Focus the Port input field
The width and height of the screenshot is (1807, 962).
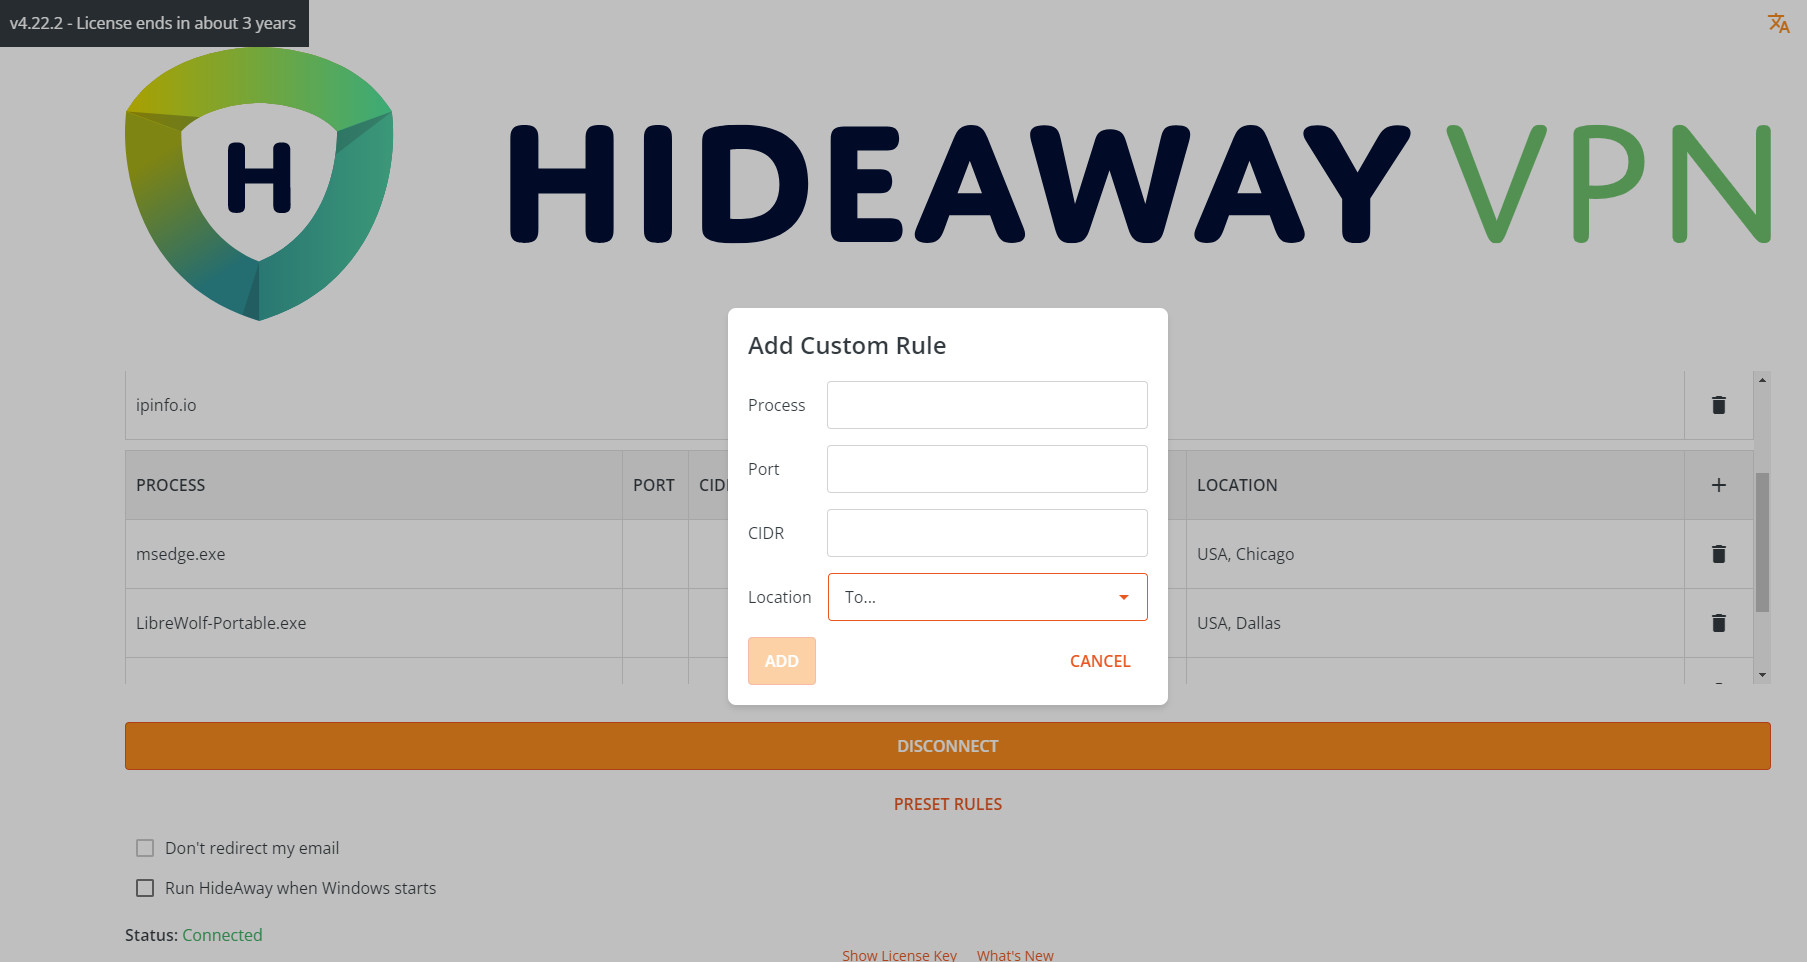987,469
